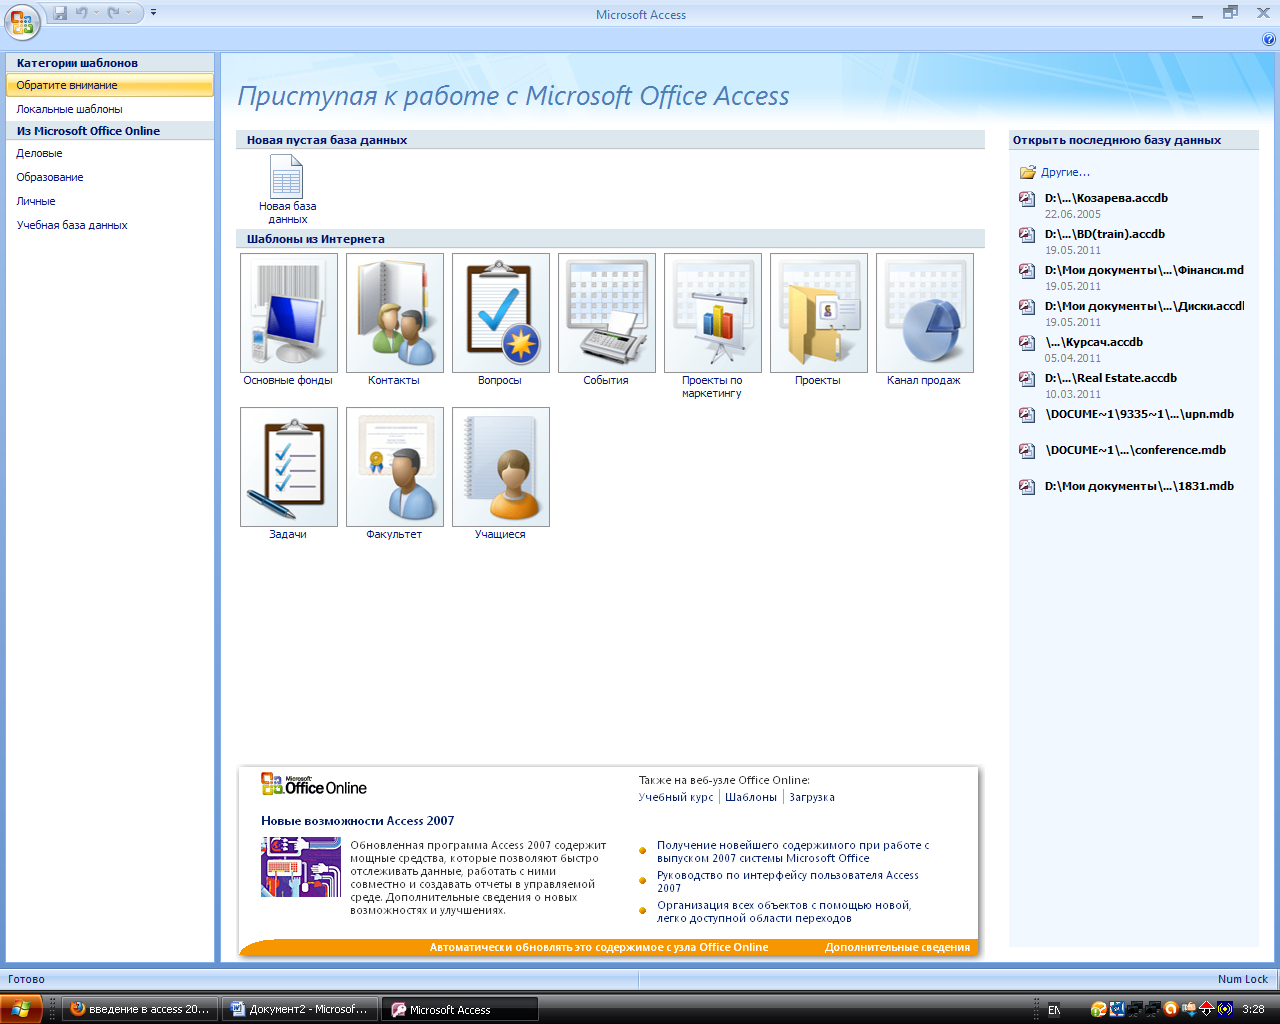Open the Windows Start button
Screen dimensions: 1280x1024
(x=21, y=1008)
